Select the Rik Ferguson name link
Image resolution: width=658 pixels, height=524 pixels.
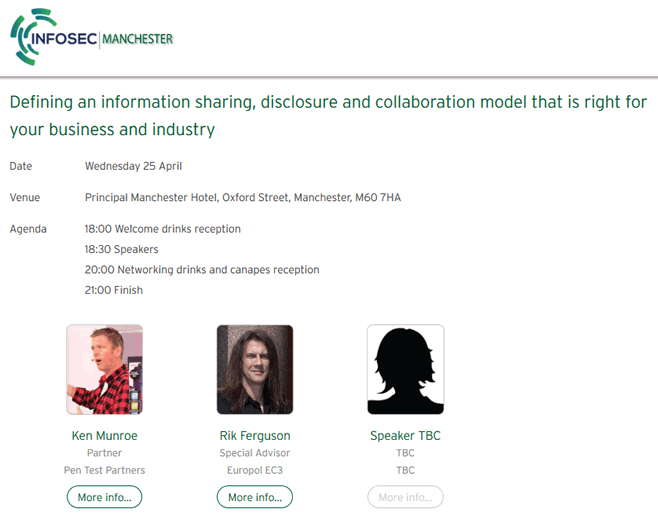pyautogui.click(x=255, y=435)
